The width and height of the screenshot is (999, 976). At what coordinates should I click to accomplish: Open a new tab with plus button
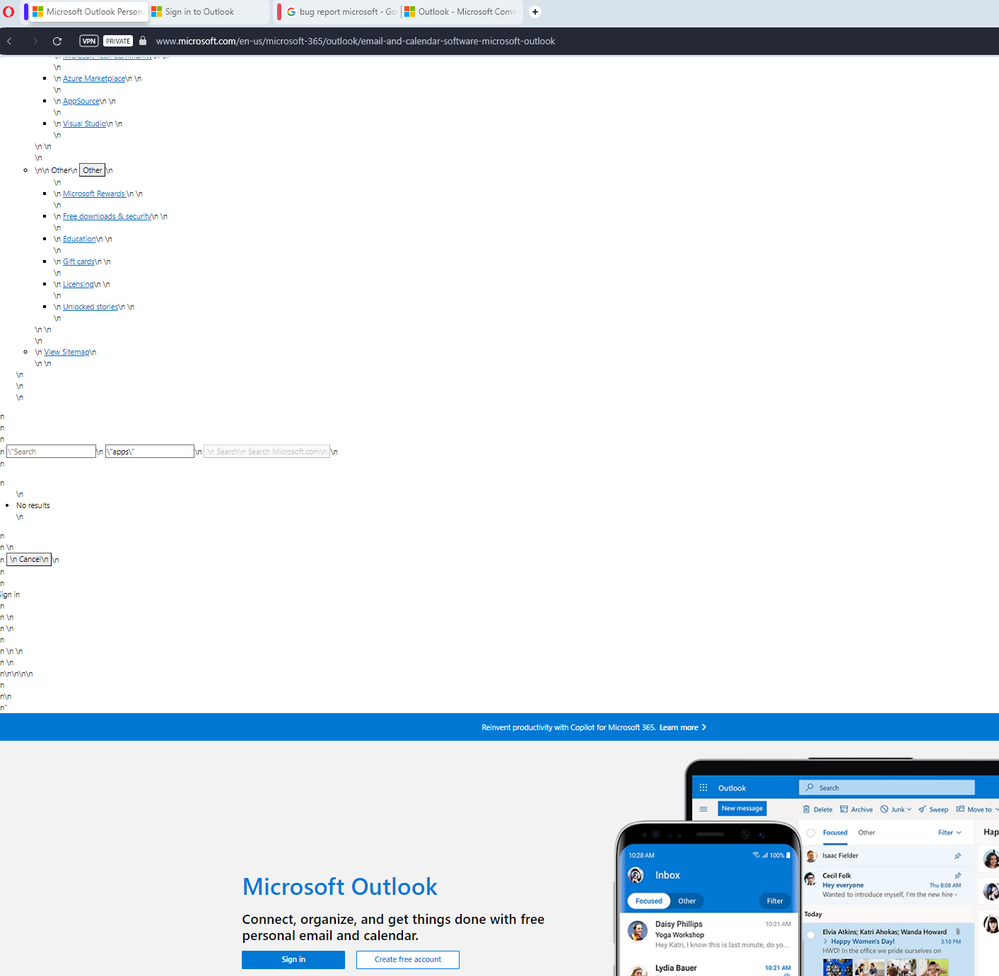[x=535, y=11]
